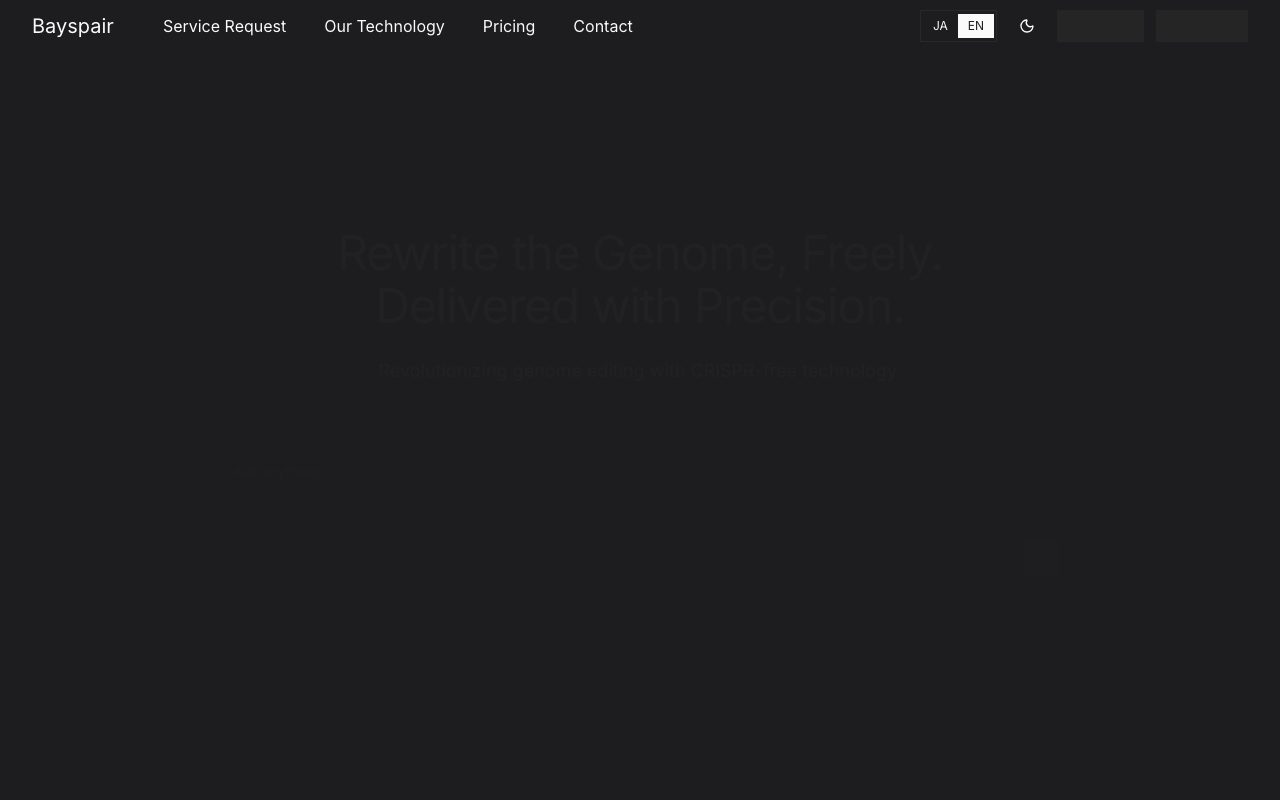Click the Bayspair logo link

click(x=73, y=26)
